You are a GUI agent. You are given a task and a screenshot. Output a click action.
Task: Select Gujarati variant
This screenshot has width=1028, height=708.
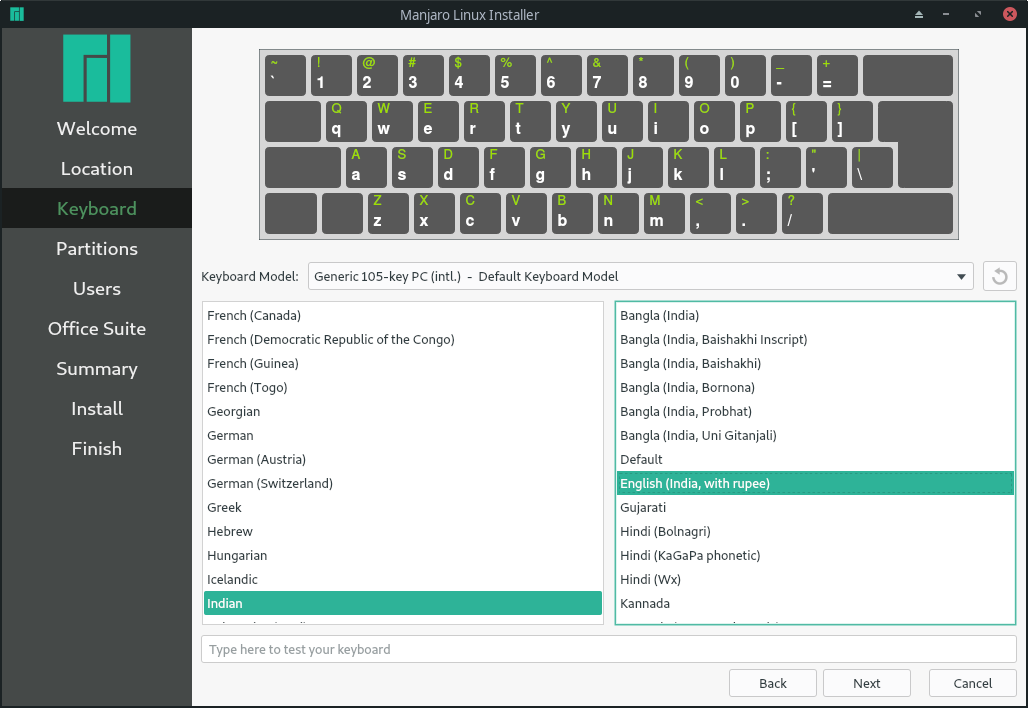click(x=815, y=507)
